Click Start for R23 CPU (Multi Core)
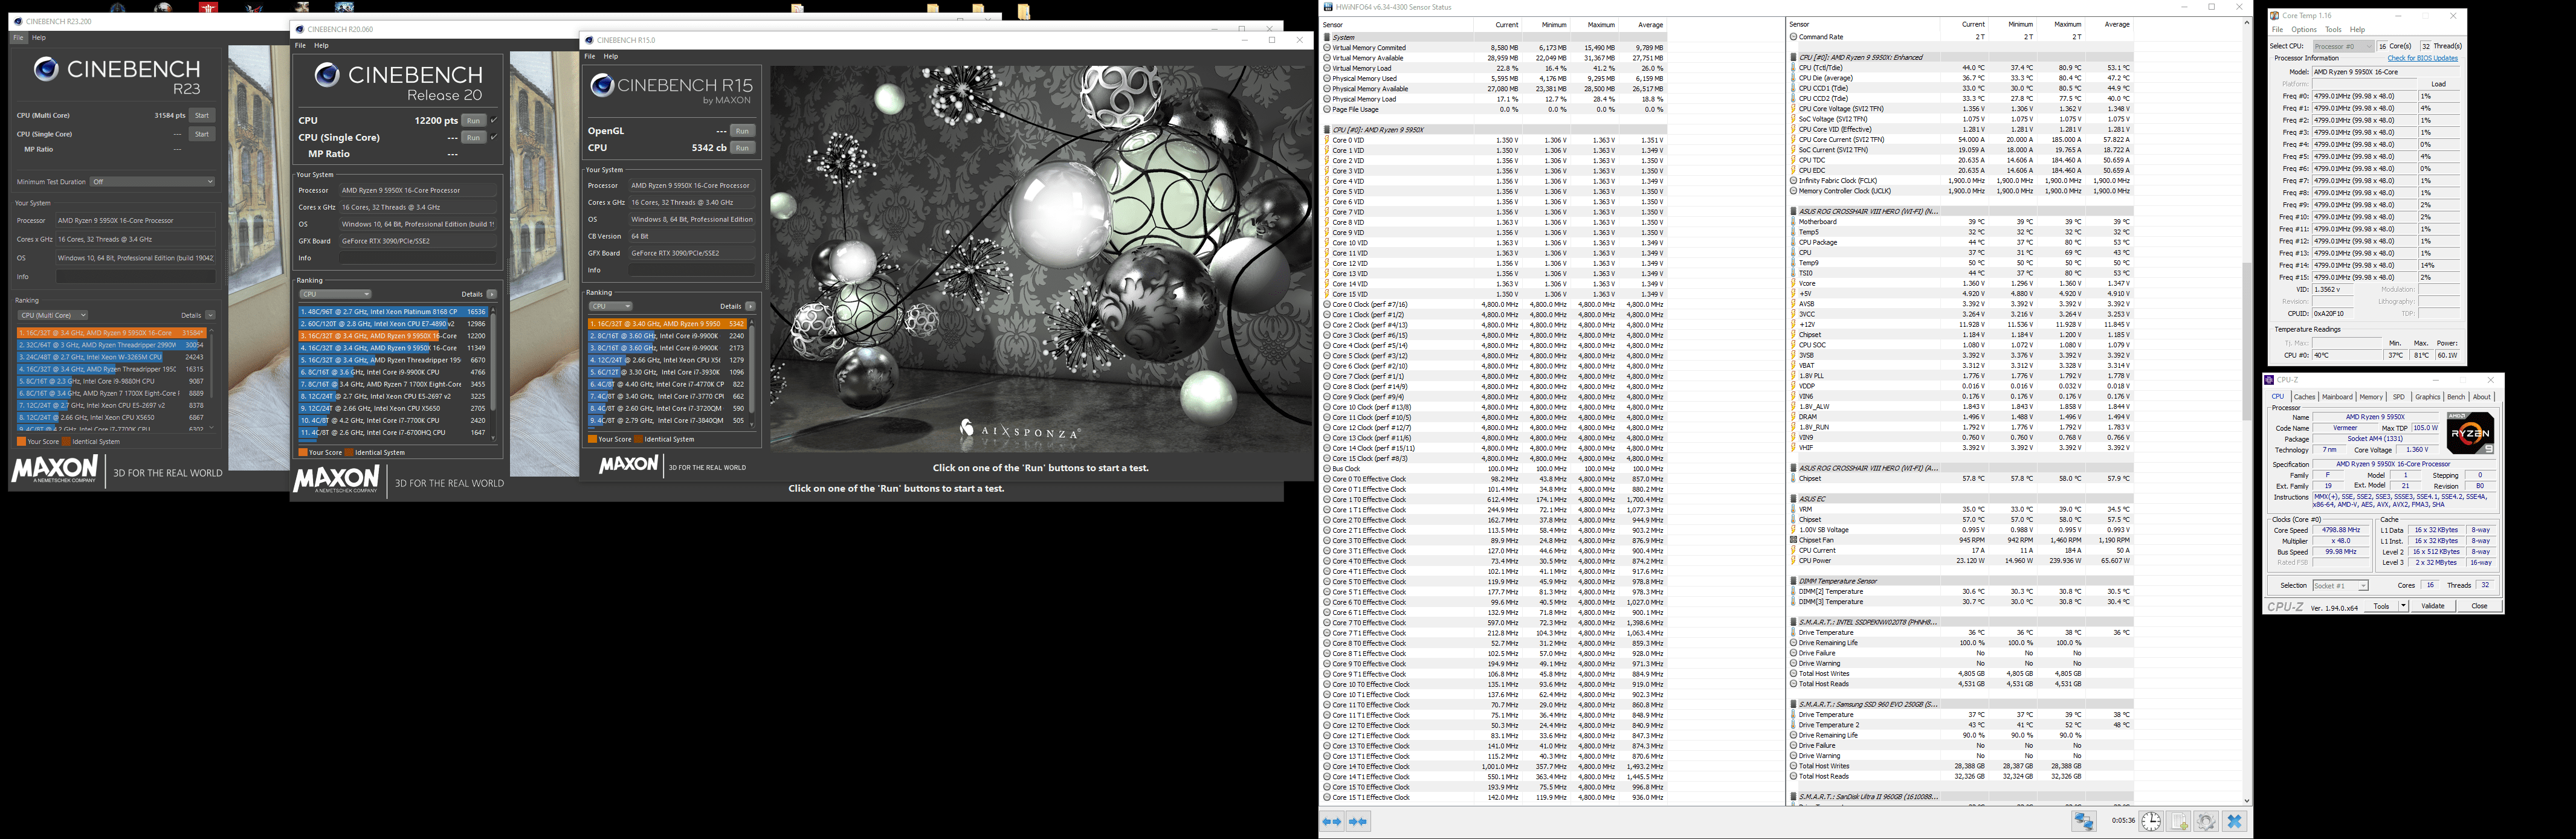 (202, 115)
